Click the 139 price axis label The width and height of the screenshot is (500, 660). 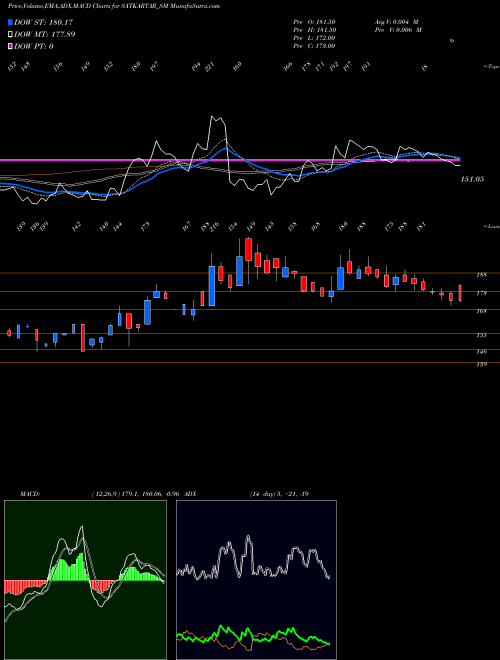481,365
